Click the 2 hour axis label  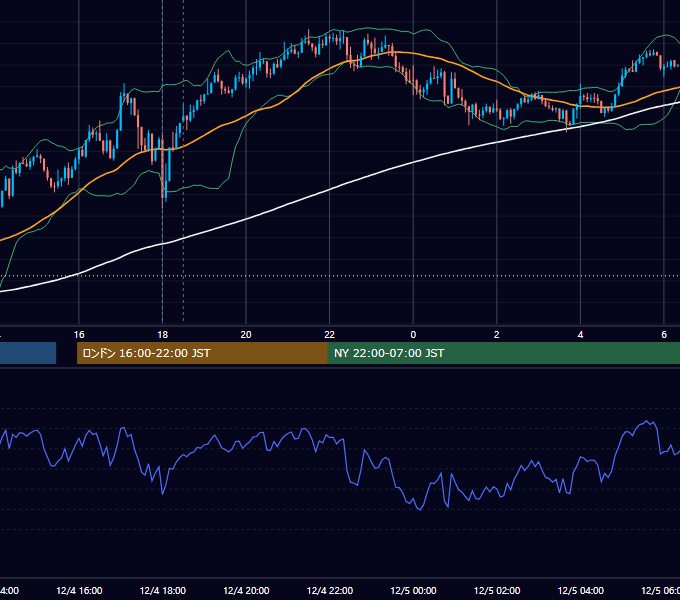pyautogui.click(x=497, y=335)
